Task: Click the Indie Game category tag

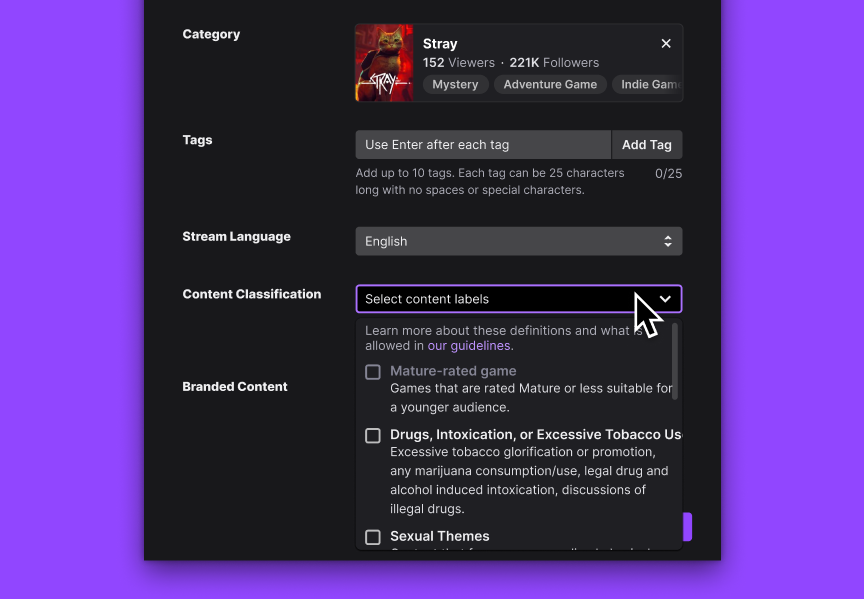Action: click(648, 85)
